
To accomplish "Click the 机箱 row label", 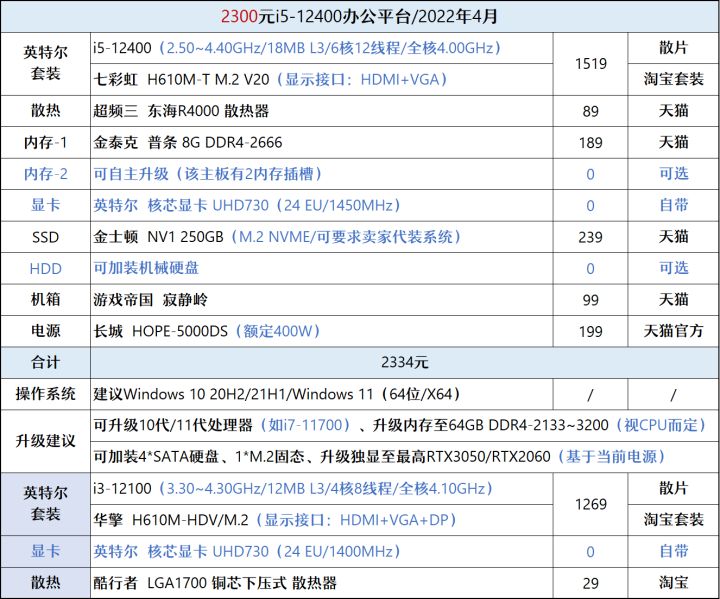I will tap(45, 300).
